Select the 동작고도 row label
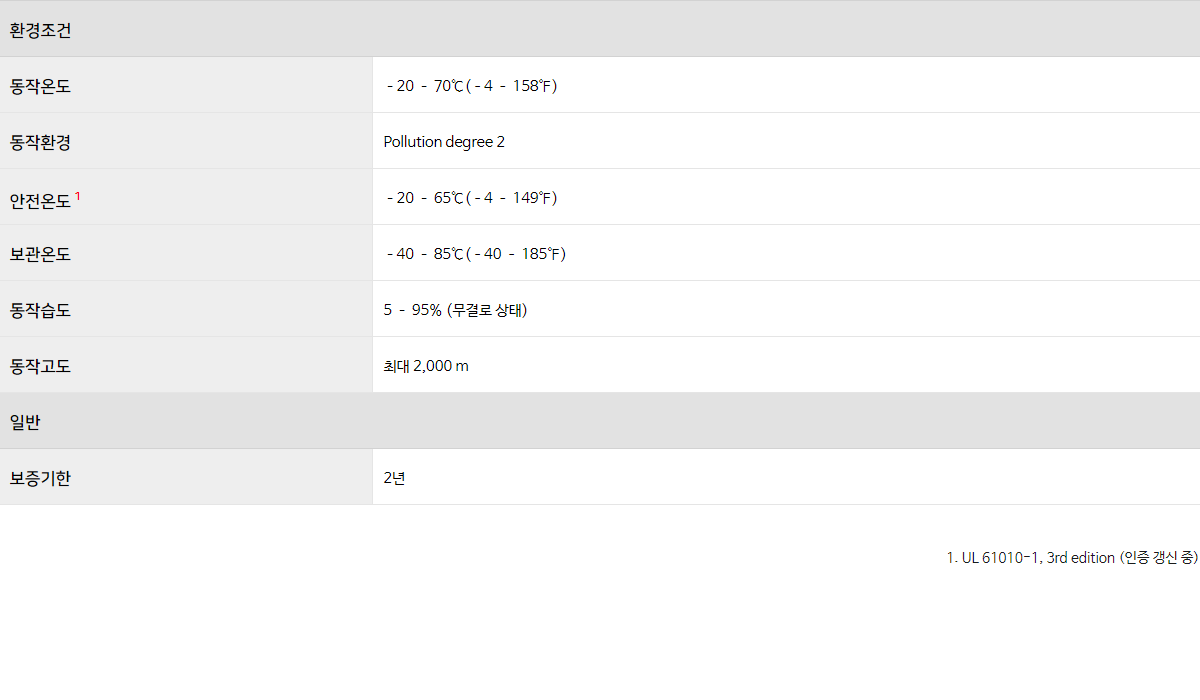The width and height of the screenshot is (1200, 700). [41, 366]
